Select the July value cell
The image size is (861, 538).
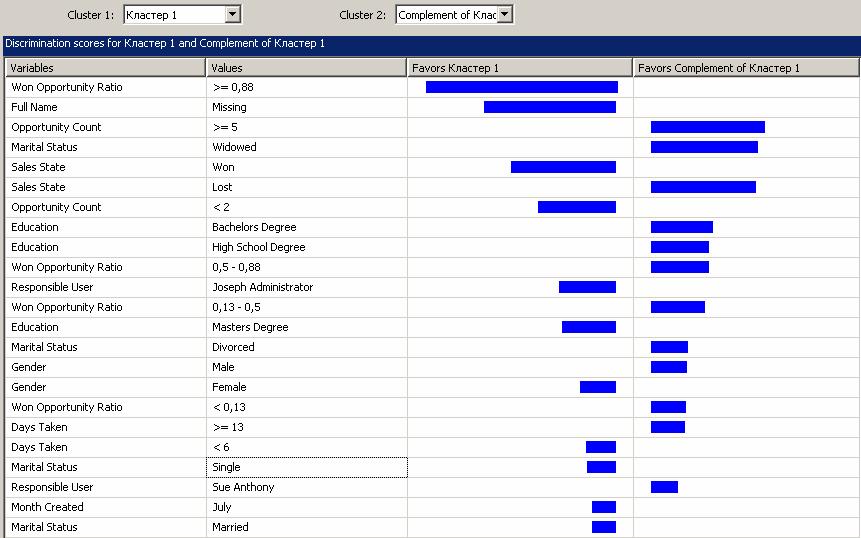(306, 507)
